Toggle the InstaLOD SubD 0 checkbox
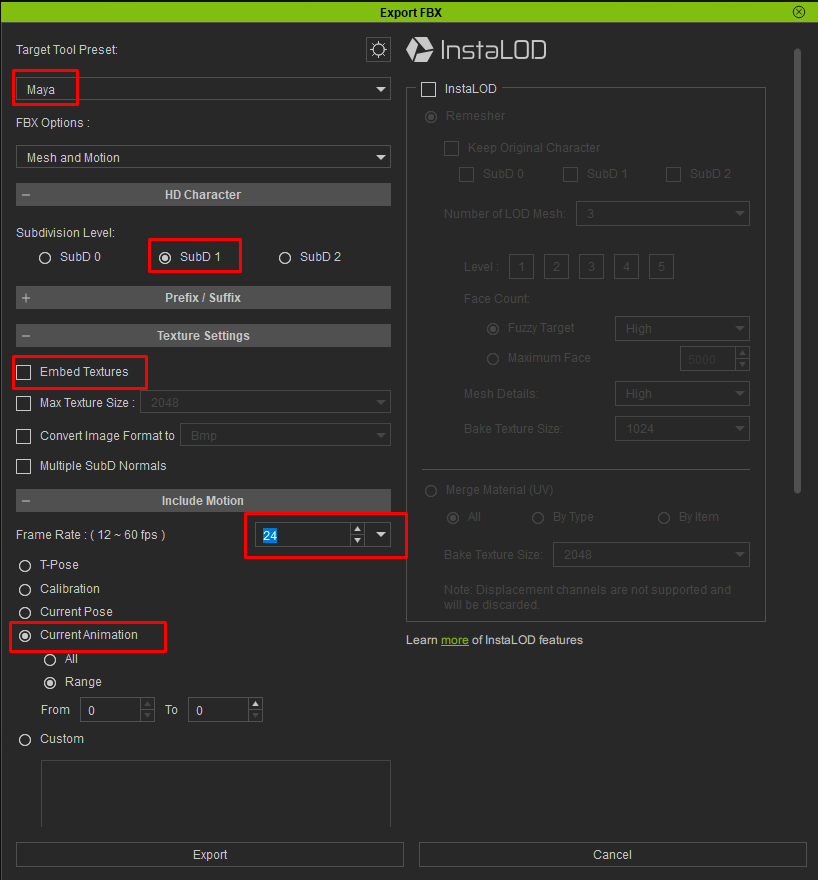This screenshot has width=818, height=880. tap(466, 175)
